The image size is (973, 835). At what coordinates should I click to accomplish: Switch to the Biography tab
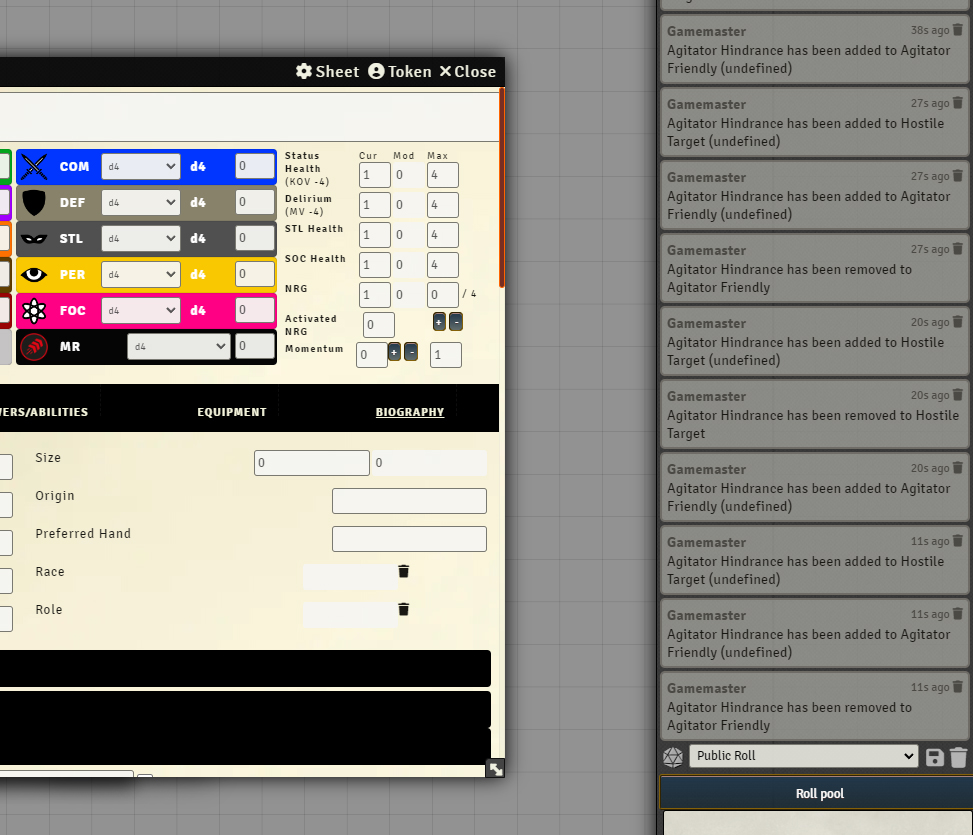(x=410, y=412)
